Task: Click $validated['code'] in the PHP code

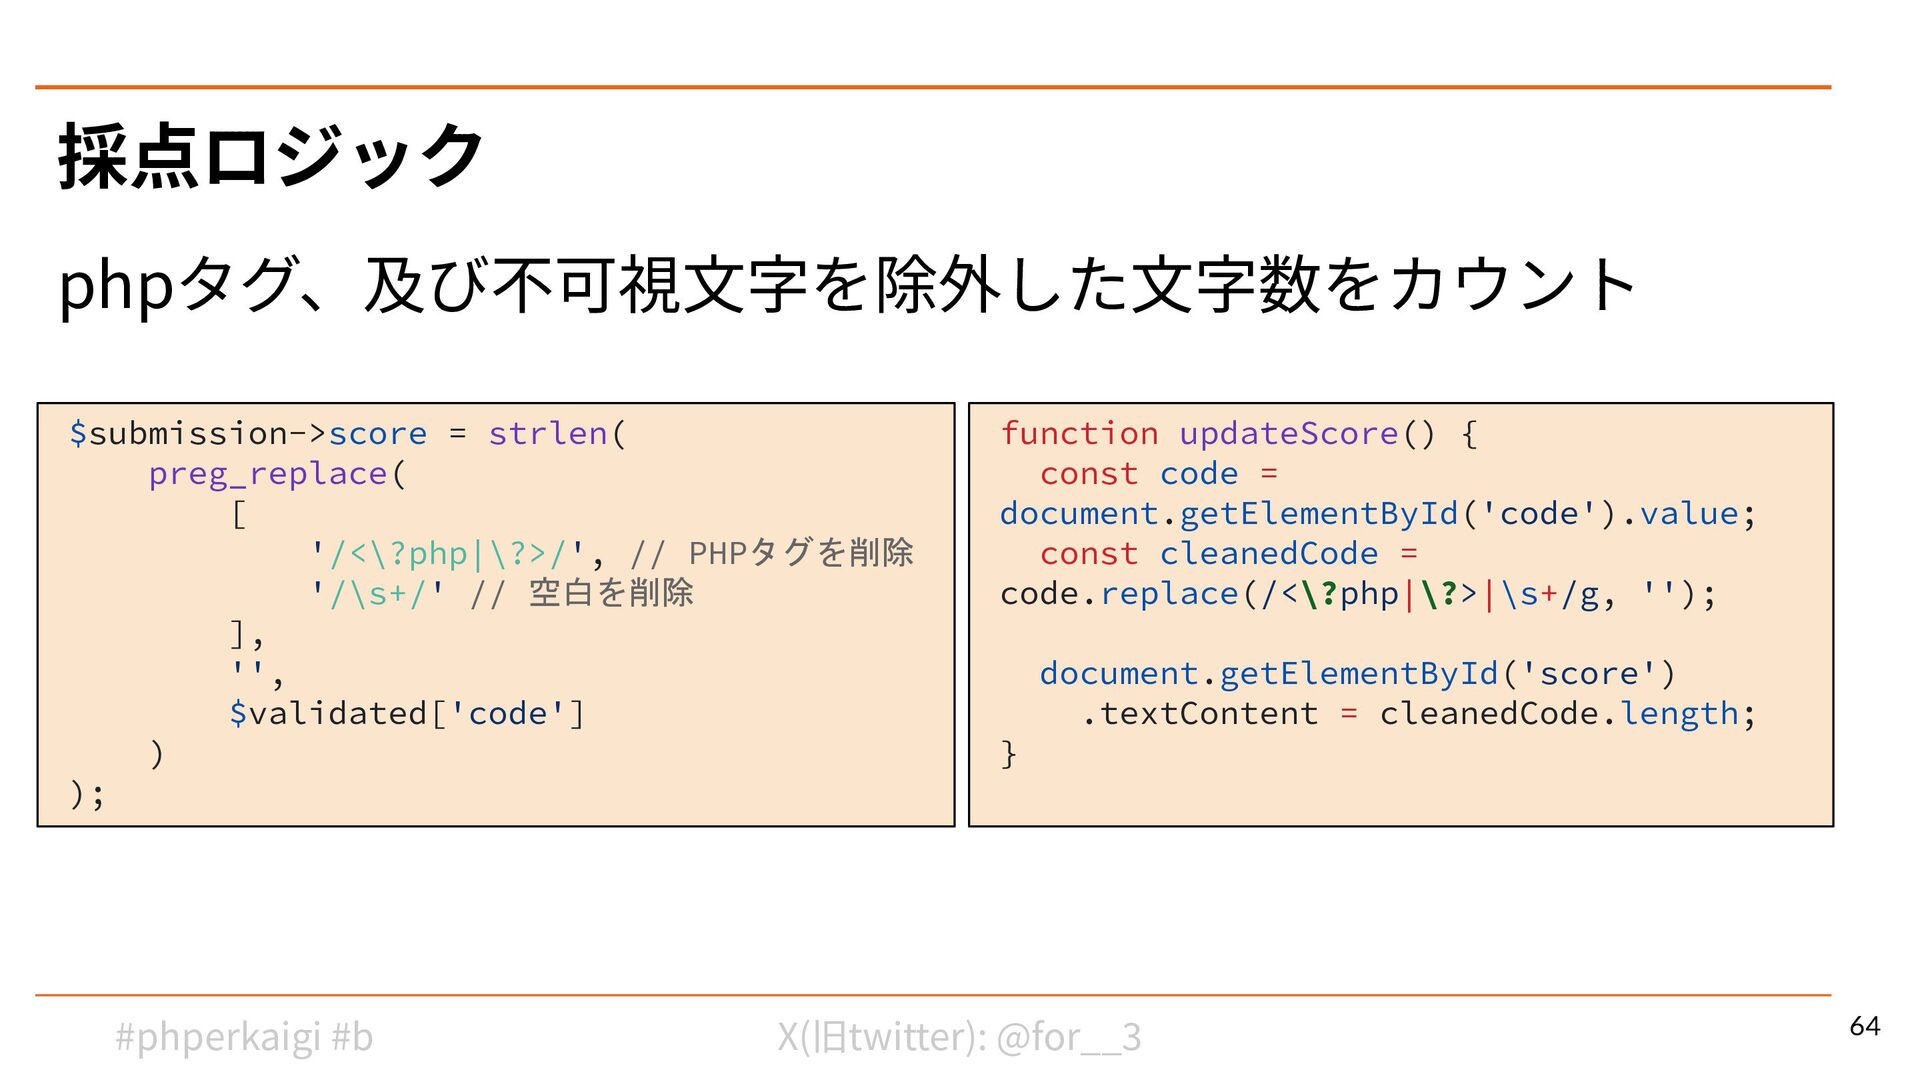Action: click(406, 714)
